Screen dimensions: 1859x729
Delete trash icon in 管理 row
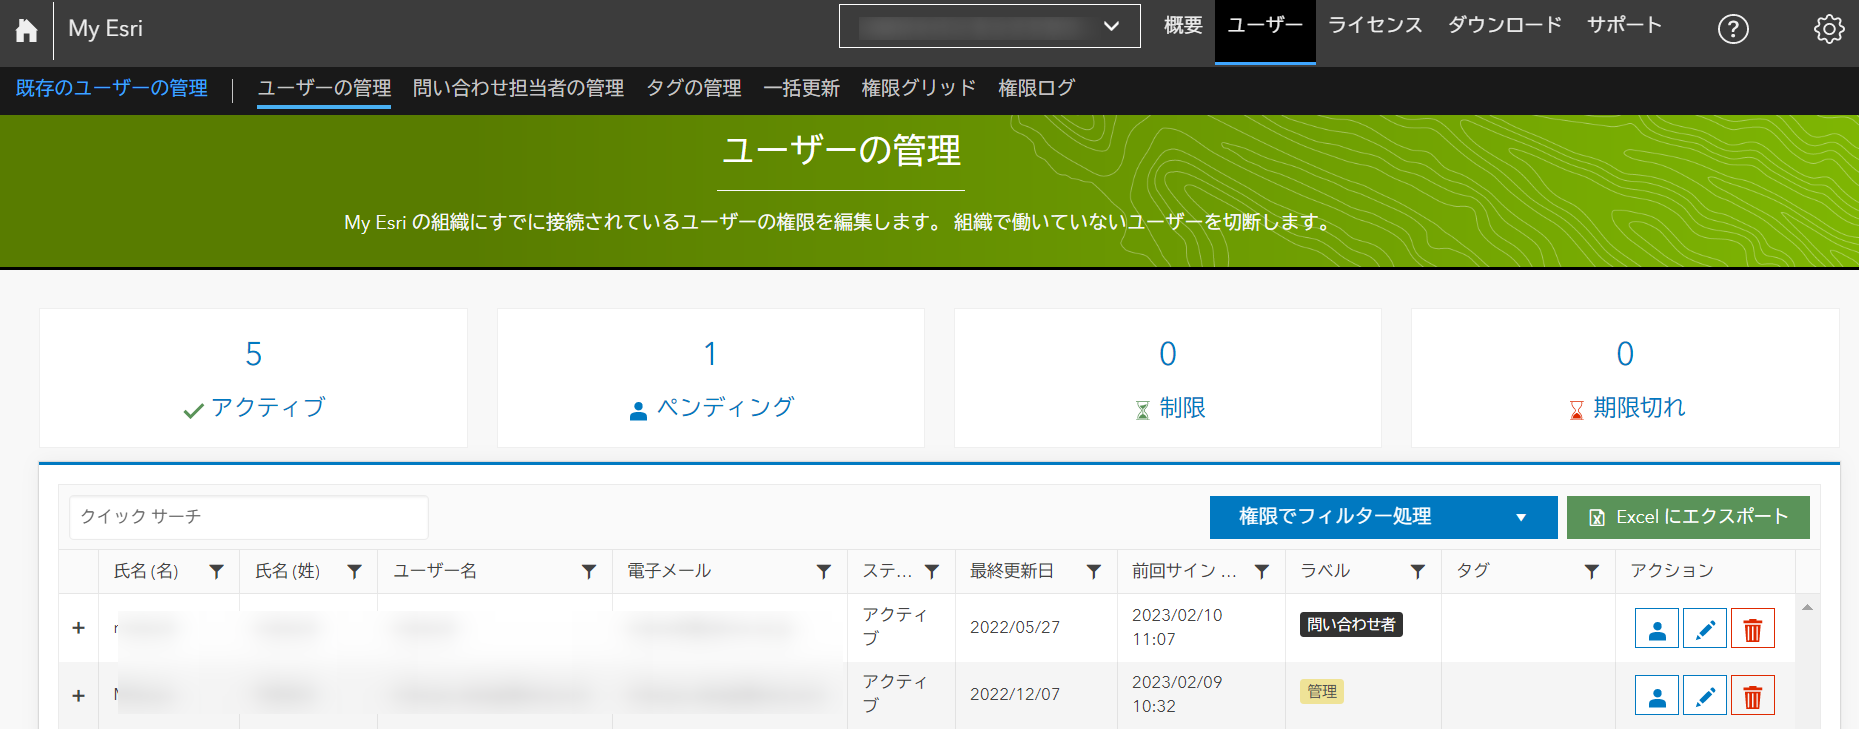pos(1753,696)
